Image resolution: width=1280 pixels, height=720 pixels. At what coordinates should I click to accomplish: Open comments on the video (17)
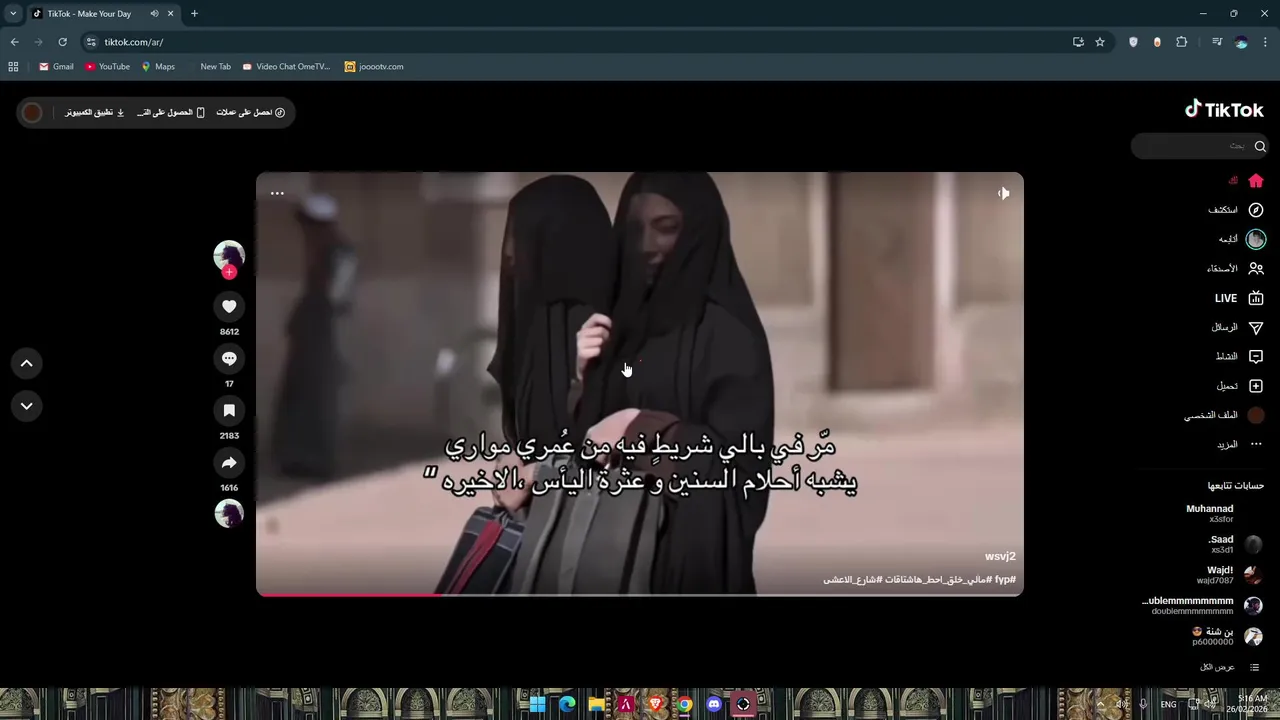point(229,359)
